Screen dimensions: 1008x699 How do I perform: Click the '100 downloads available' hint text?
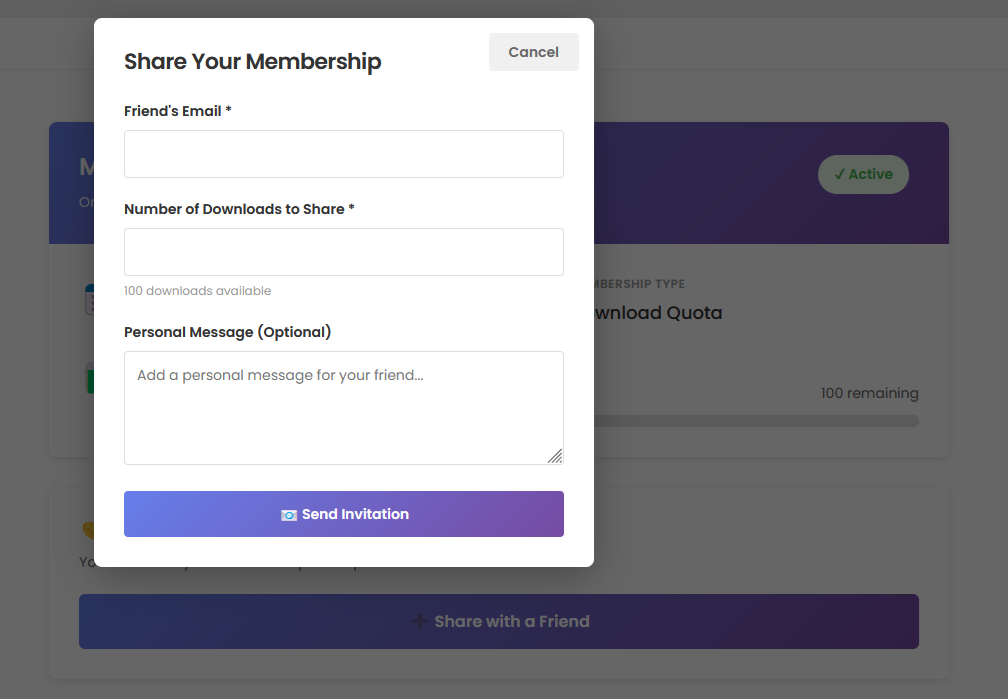[197, 291]
